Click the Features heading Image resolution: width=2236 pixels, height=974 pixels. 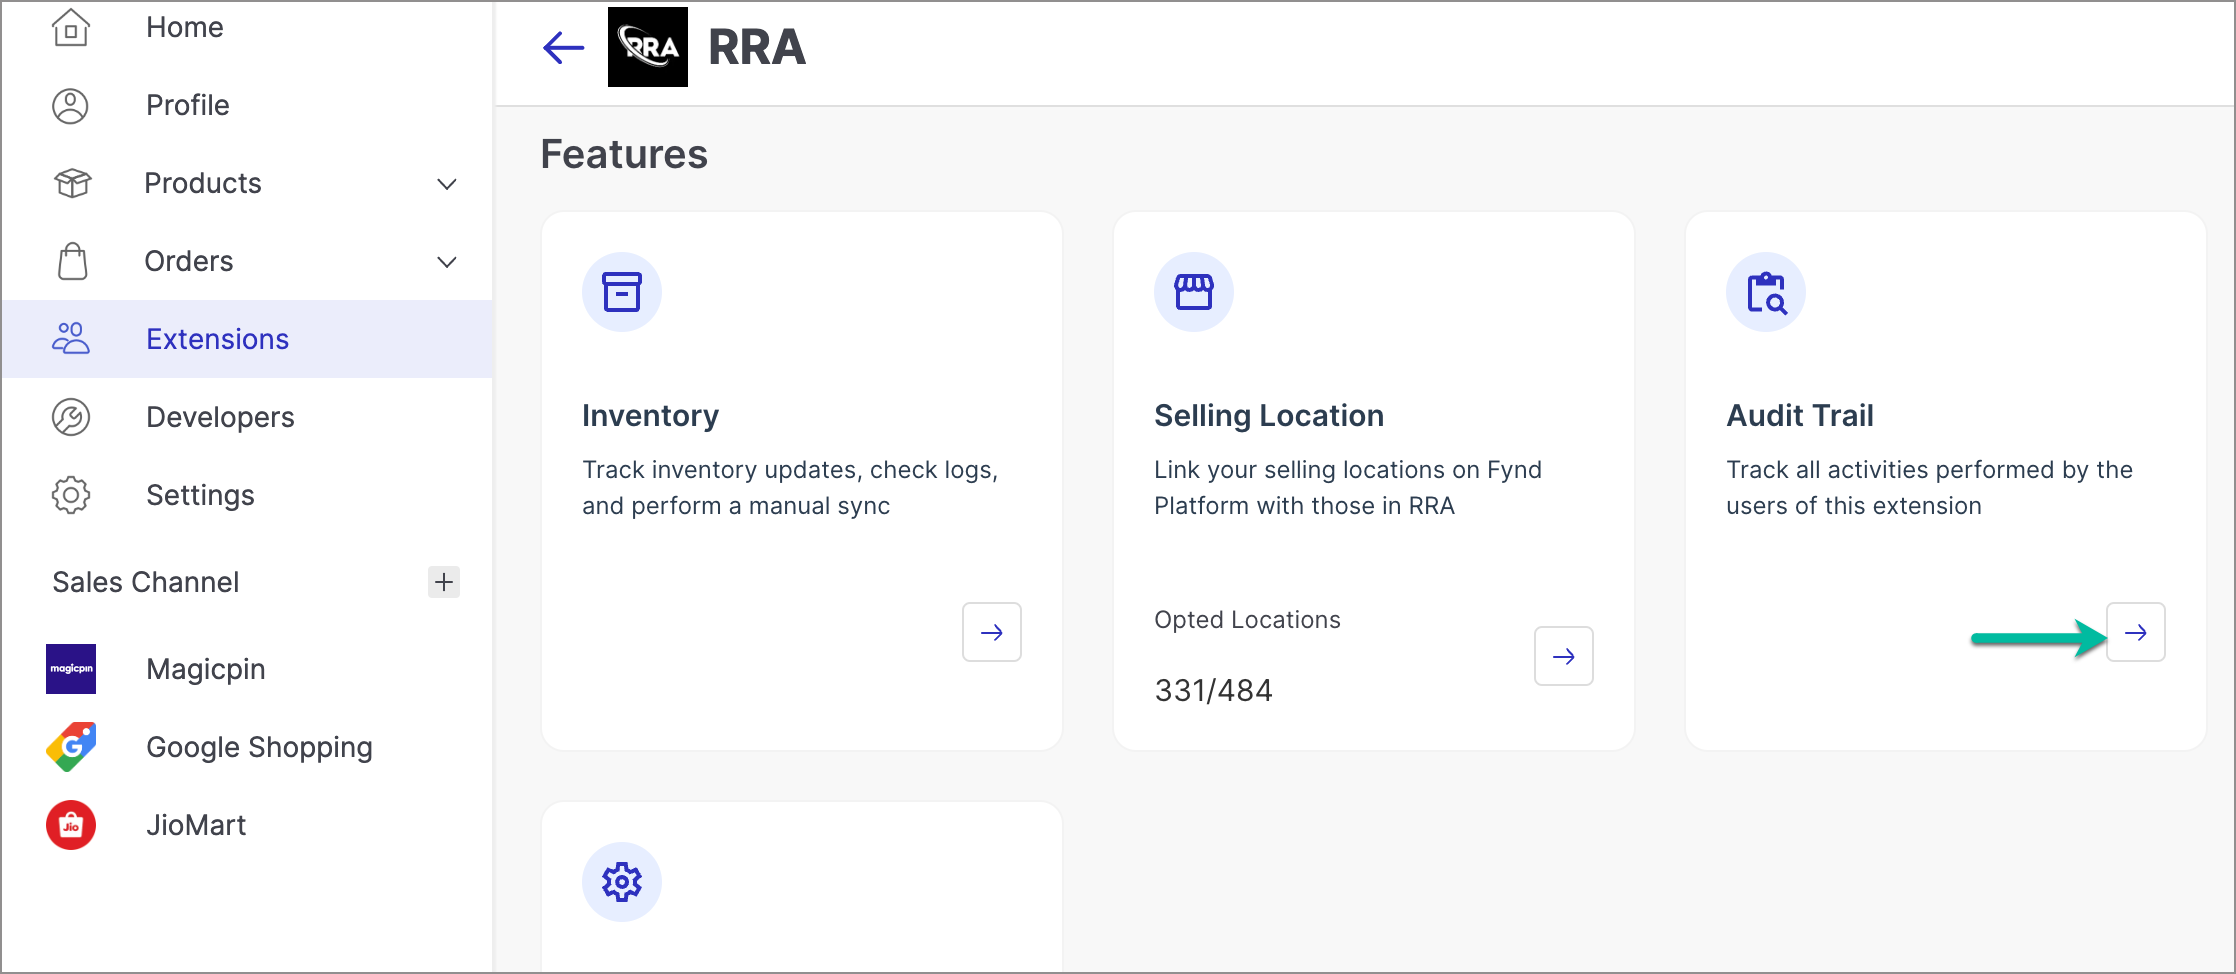tap(624, 154)
